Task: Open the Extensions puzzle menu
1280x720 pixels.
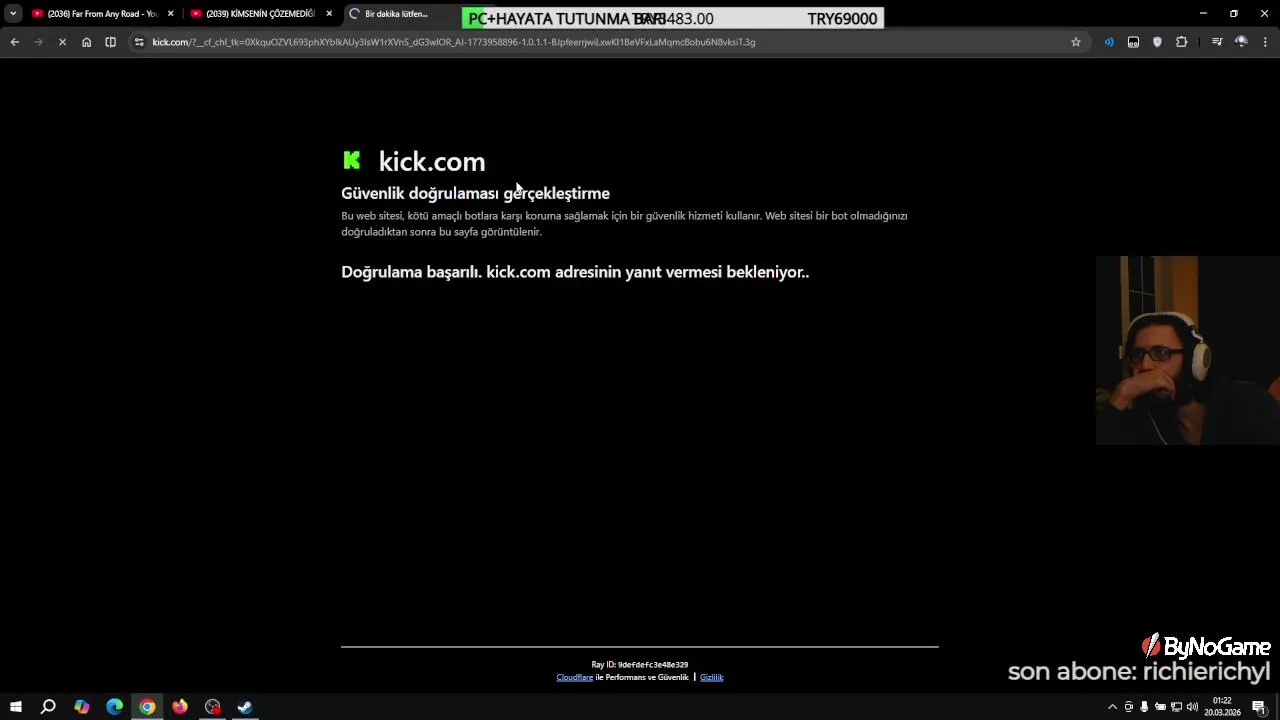Action: 1182,42
